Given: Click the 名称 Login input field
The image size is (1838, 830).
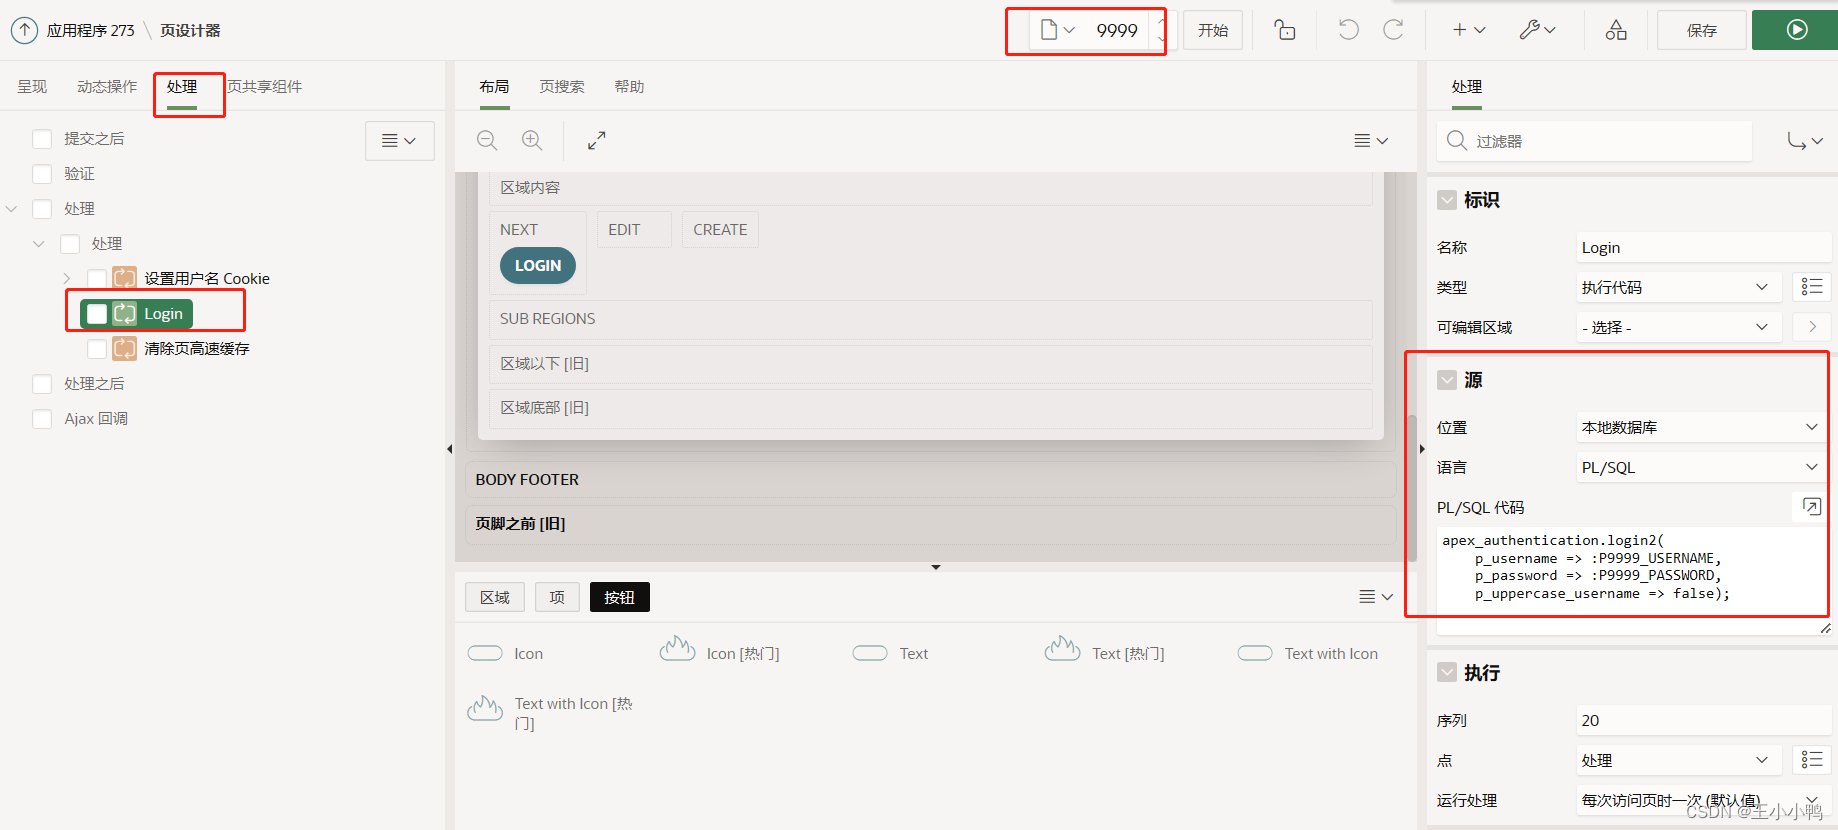Looking at the screenshot, I should tap(1703, 247).
